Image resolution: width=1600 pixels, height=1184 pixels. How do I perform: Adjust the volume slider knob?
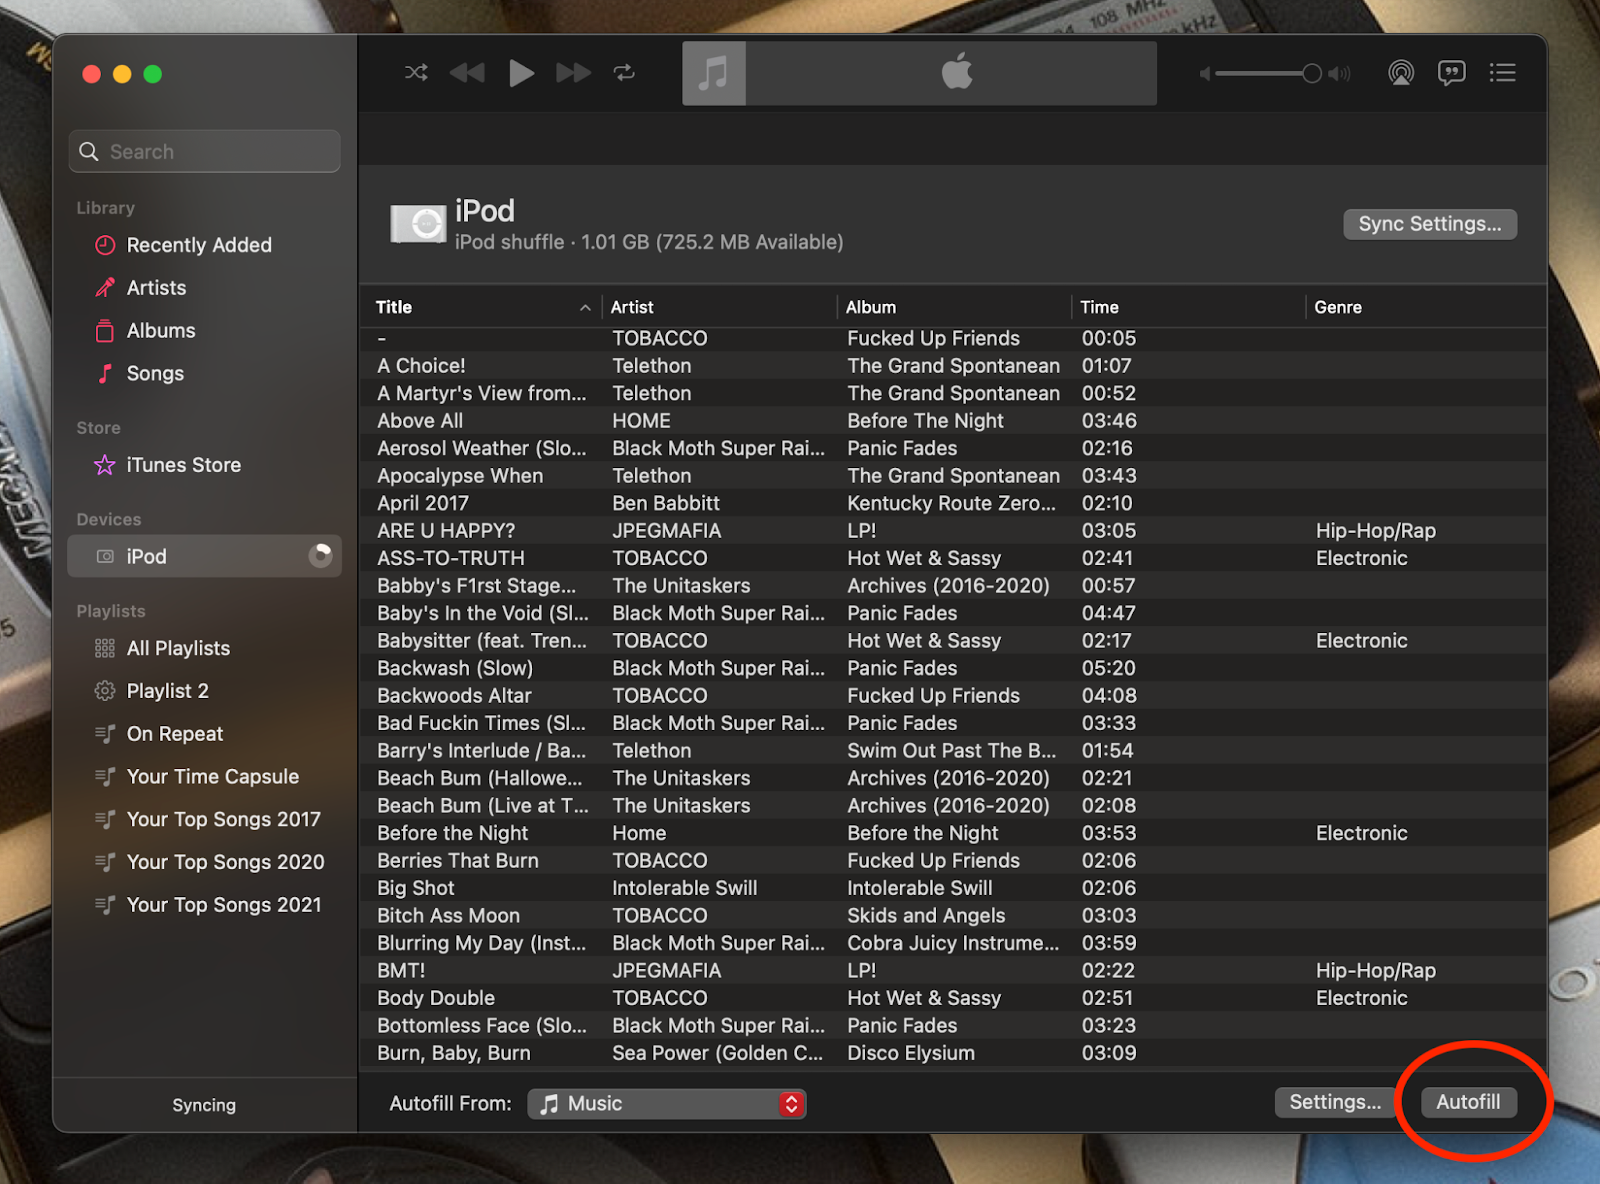click(x=1311, y=73)
